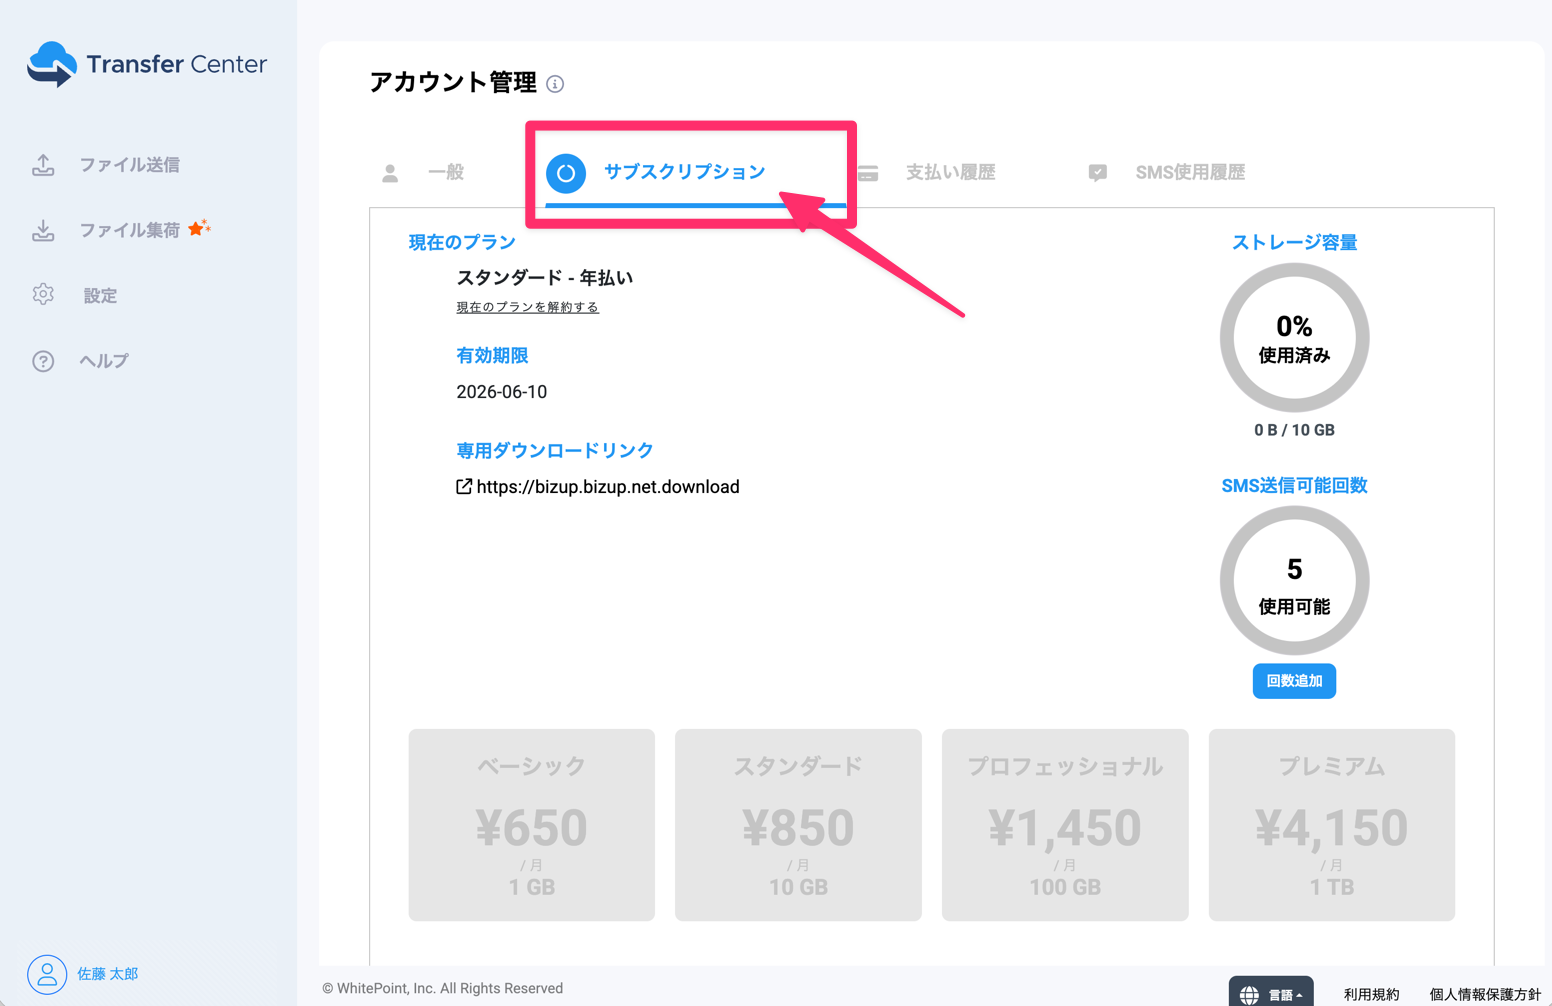
Task: Click the info icon beside アカウント管理
Action: click(555, 84)
